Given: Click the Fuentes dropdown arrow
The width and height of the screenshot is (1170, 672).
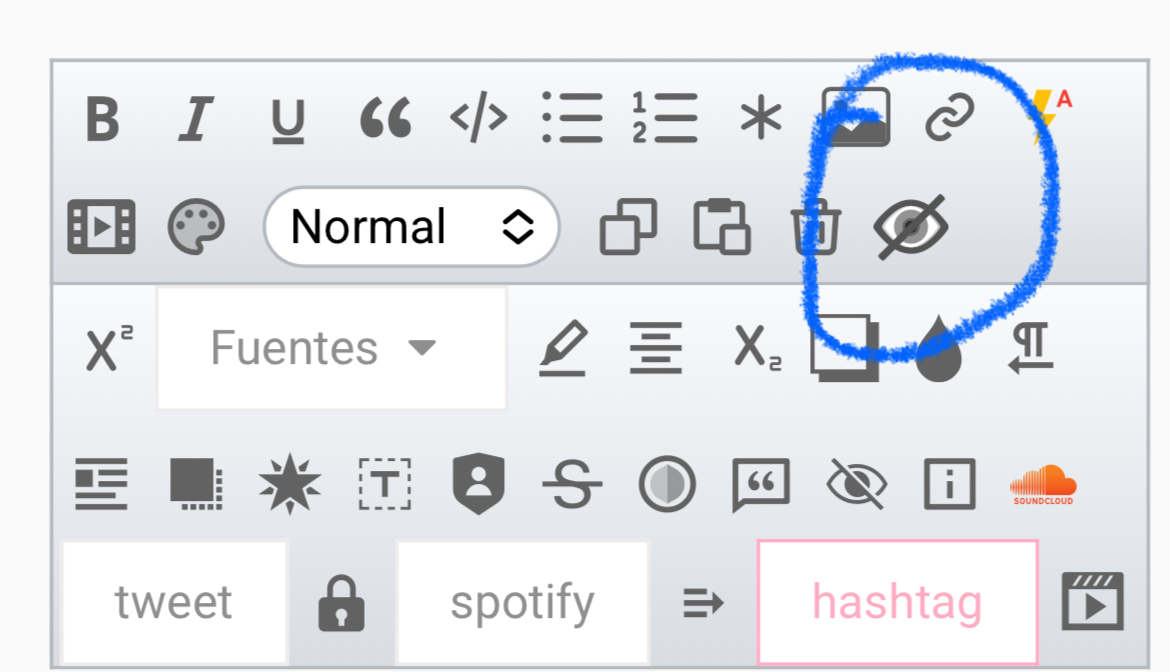Looking at the screenshot, I should tap(422, 348).
